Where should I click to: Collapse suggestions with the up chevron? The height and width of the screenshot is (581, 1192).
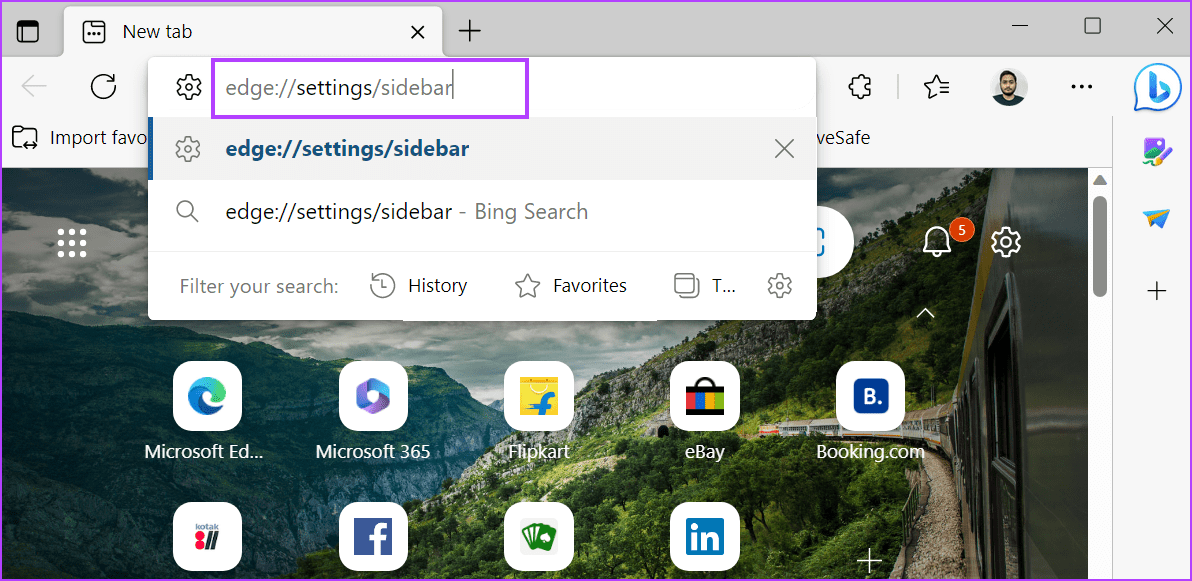pyautogui.click(x=924, y=313)
